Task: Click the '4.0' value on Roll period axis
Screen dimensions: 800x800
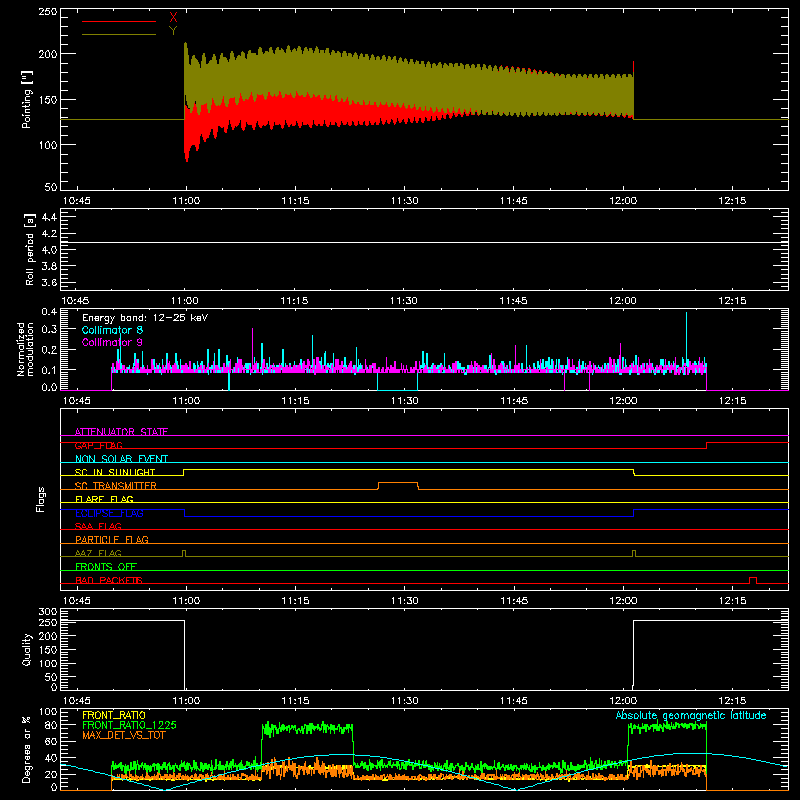Action: 49,250
